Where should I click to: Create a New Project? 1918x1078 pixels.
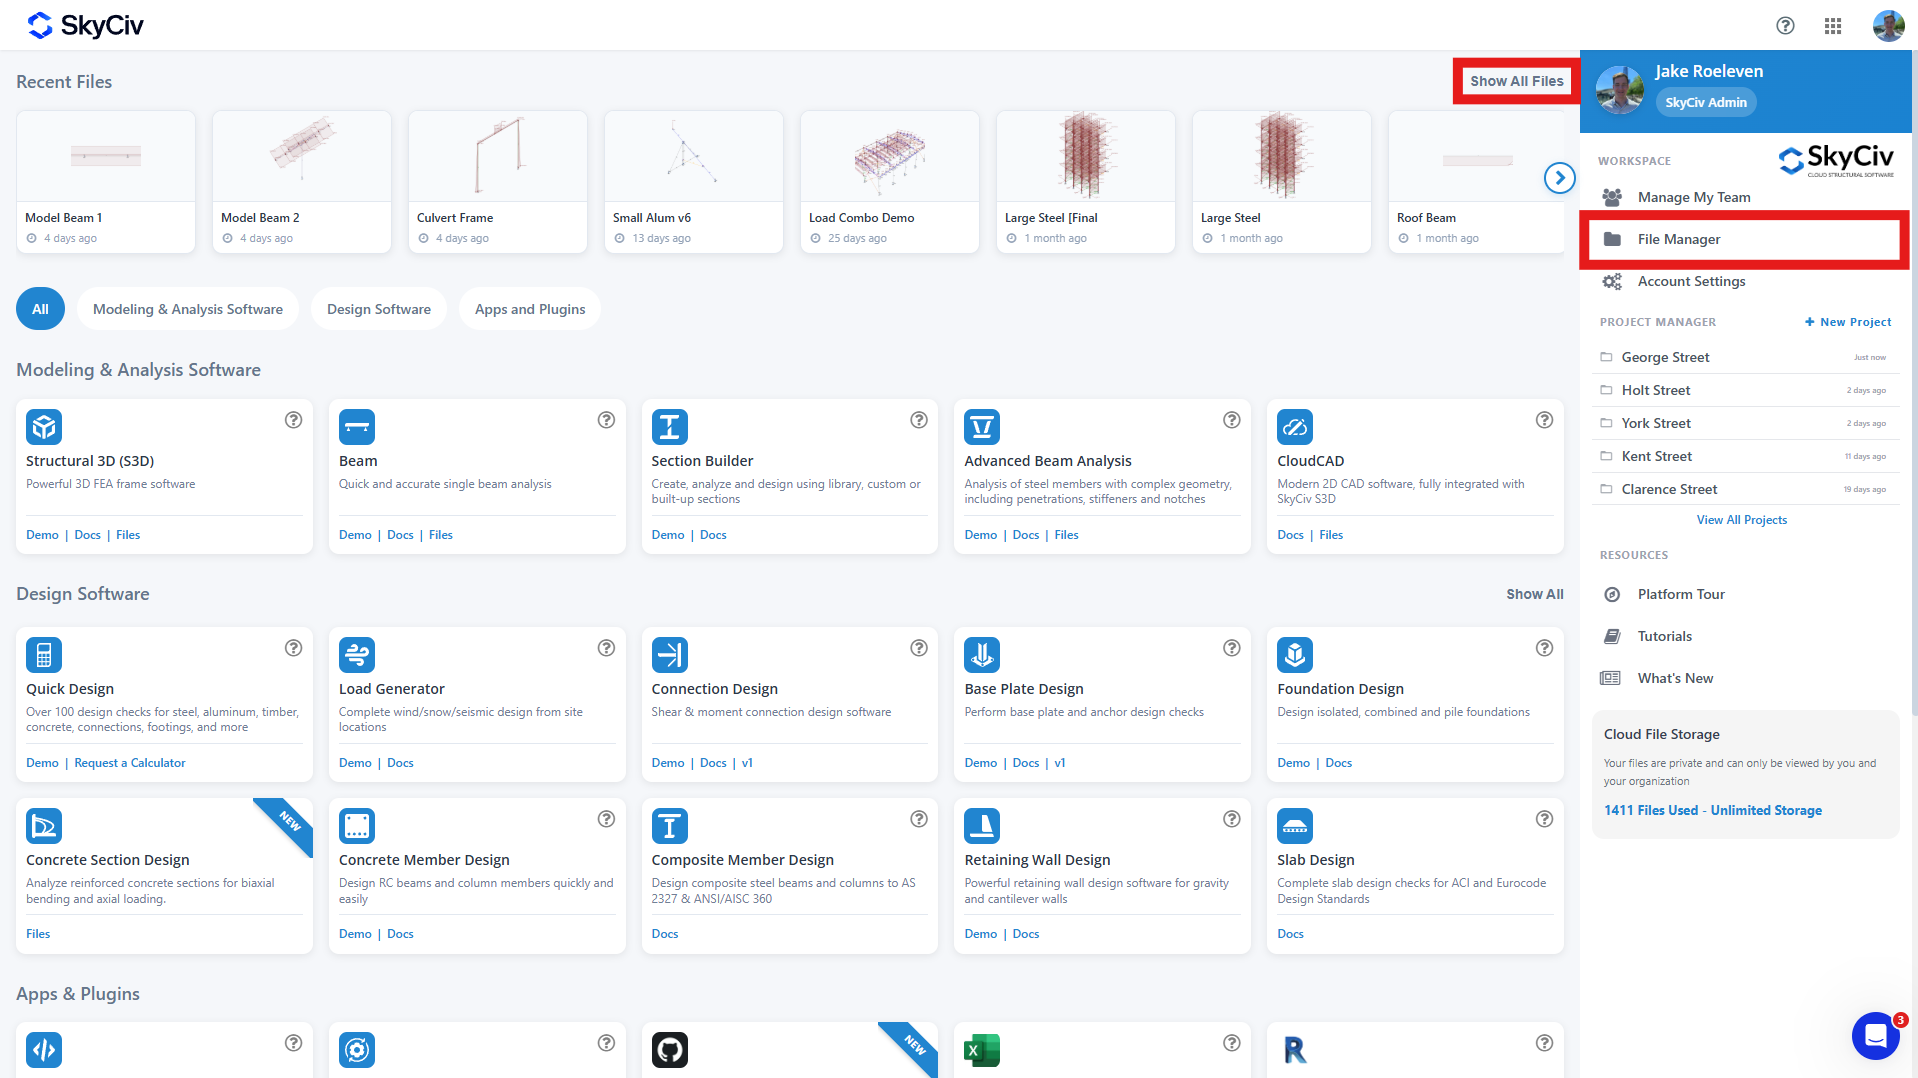(x=1847, y=322)
